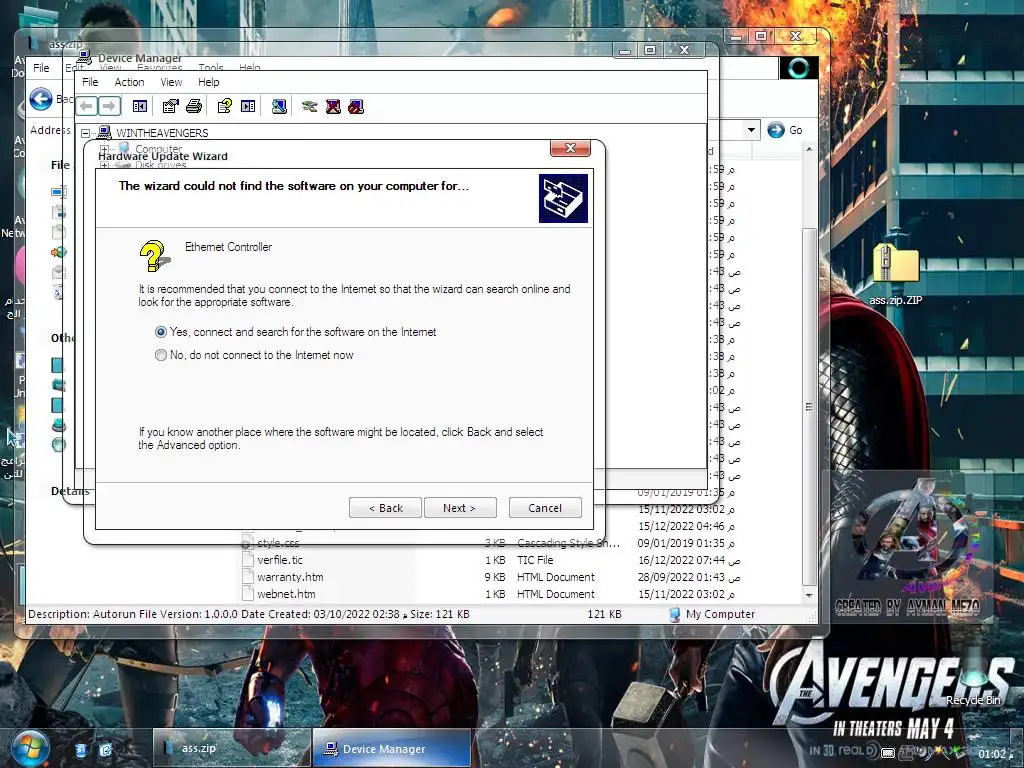Image resolution: width=1024 pixels, height=768 pixels.
Task: Click the blue Back button in ass.zip window
Action: pyautogui.click(x=40, y=99)
